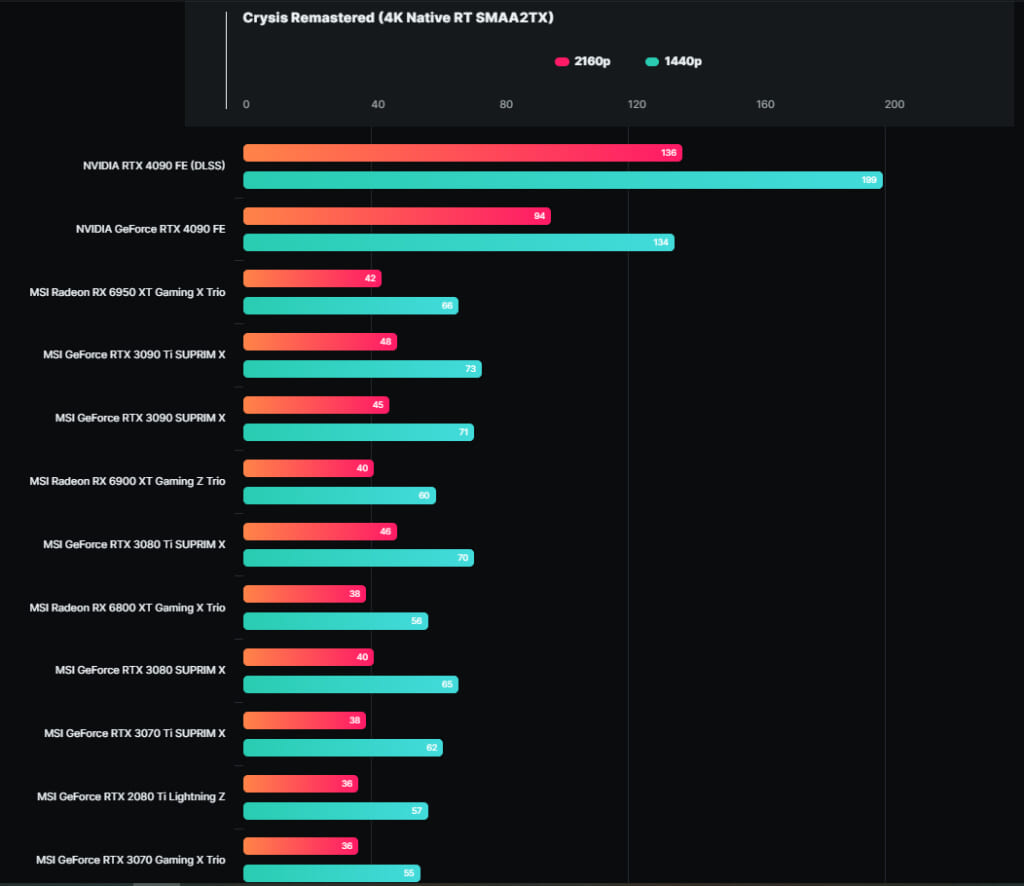This screenshot has height=886, width=1024.
Task: Pick the 1440p bar for RTX 3070 Gaming X Trio
Action: (332, 874)
